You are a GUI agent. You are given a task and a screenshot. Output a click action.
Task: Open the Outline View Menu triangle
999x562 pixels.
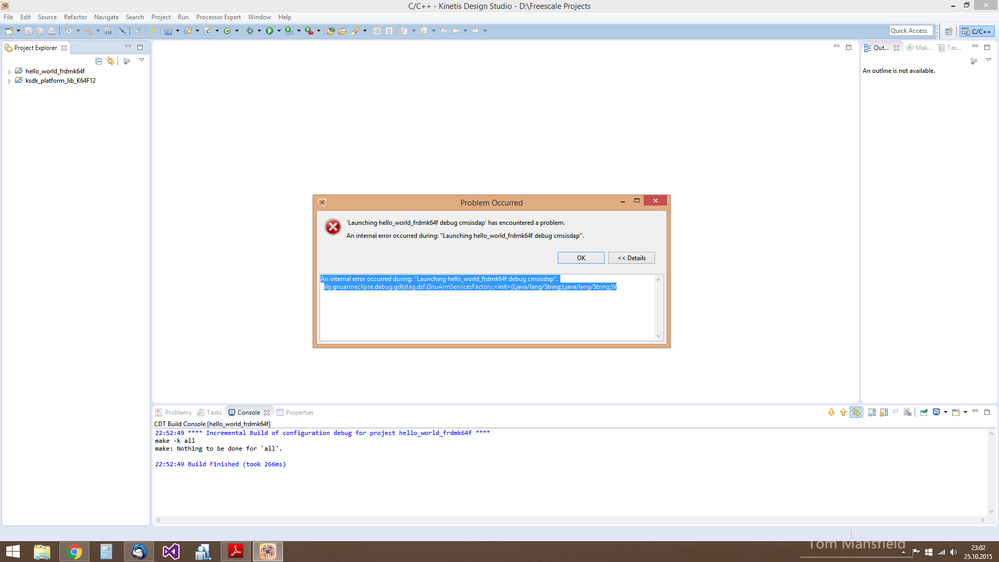[x=988, y=61]
